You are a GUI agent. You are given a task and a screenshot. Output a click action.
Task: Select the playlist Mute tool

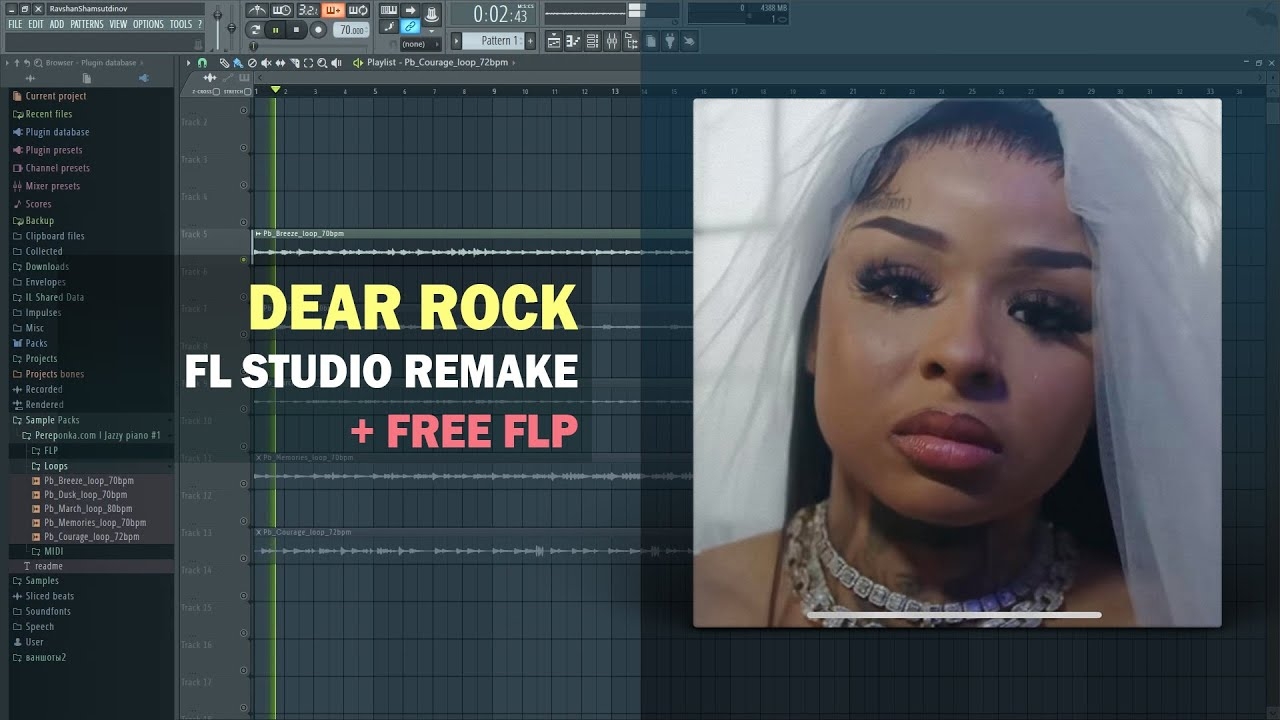click(266, 63)
